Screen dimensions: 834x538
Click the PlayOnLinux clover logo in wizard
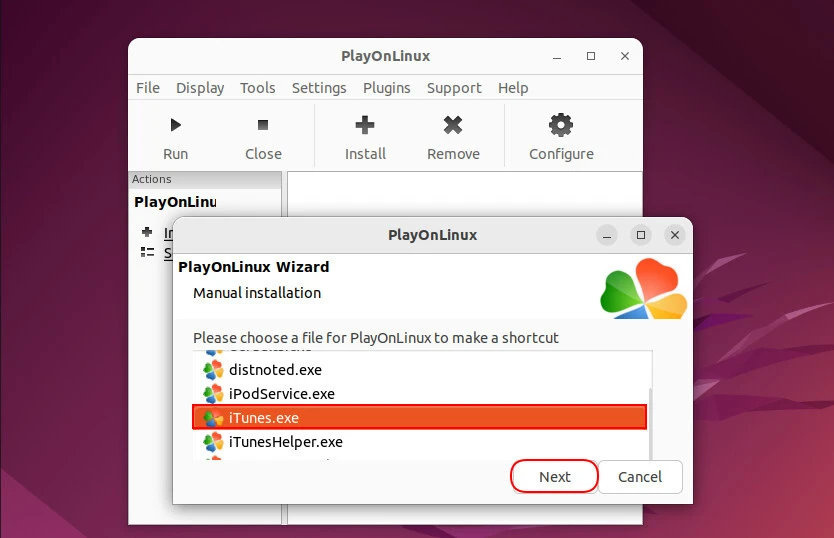tap(643, 289)
